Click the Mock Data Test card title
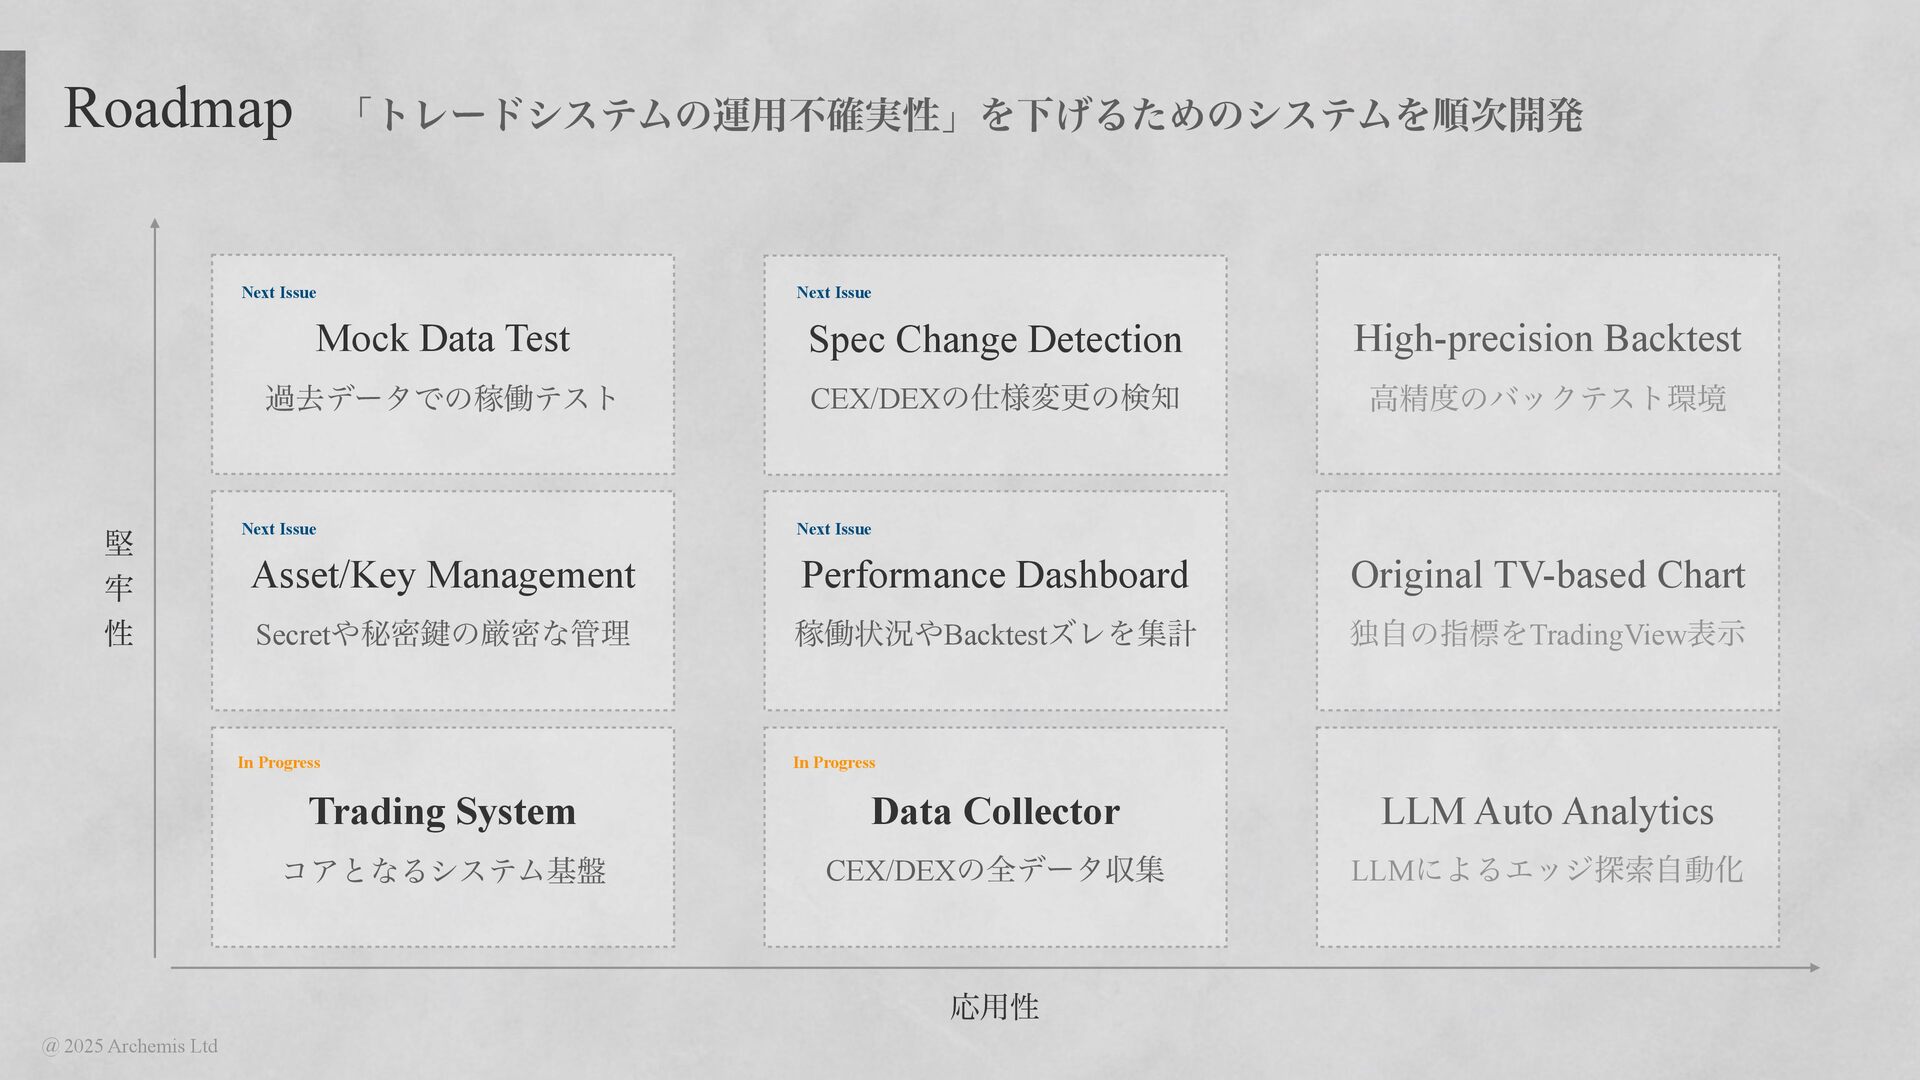This screenshot has width=1920, height=1080. click(x=442, y=339)
